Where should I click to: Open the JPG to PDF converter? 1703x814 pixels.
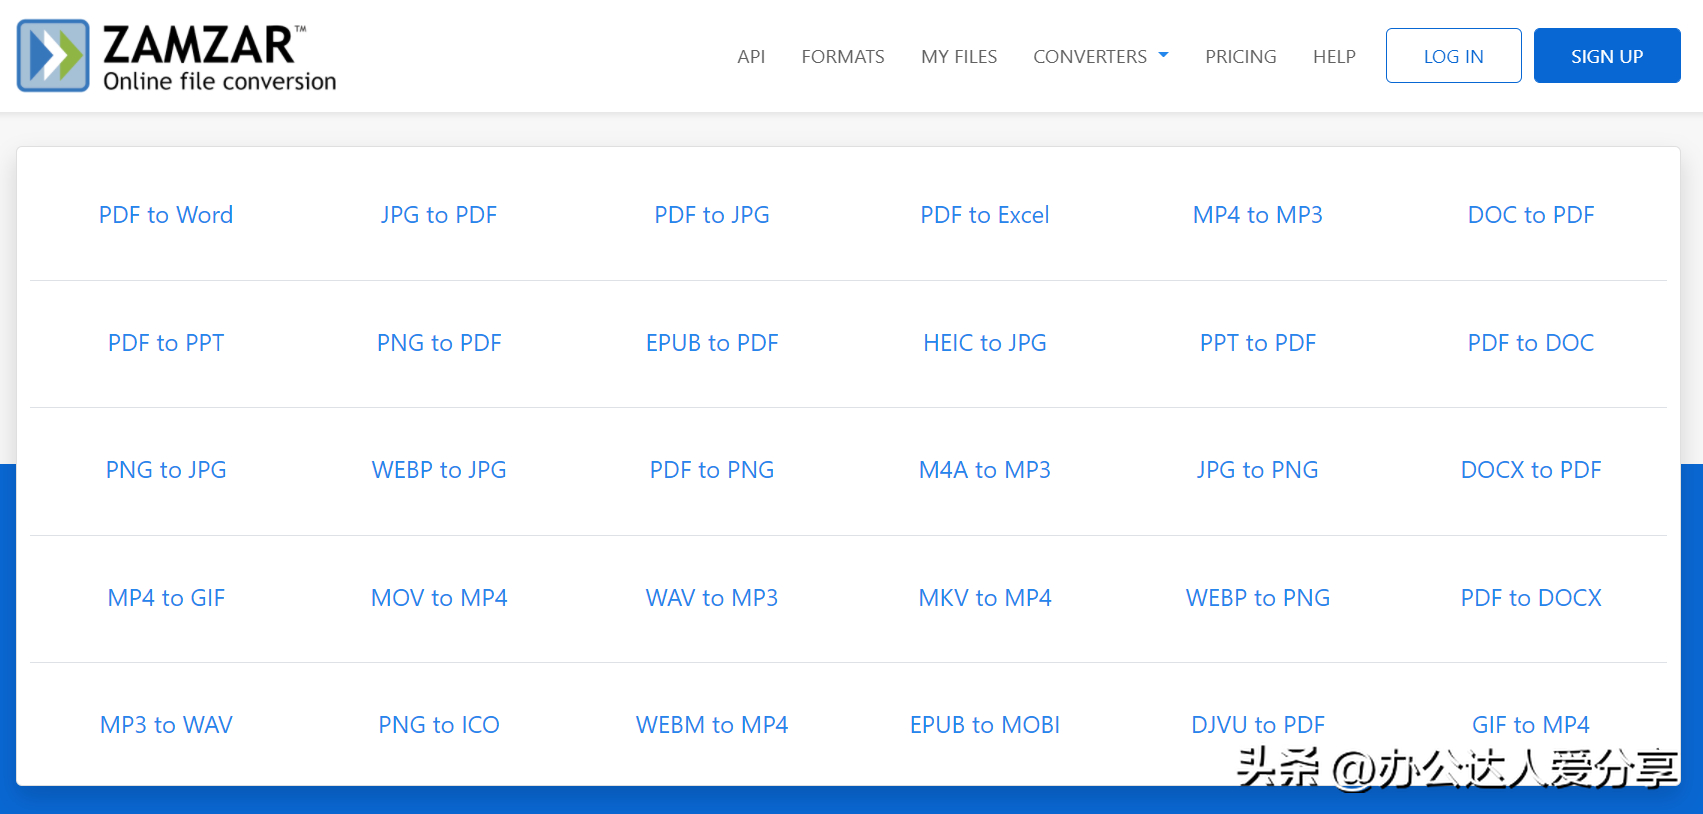[439, 215]
